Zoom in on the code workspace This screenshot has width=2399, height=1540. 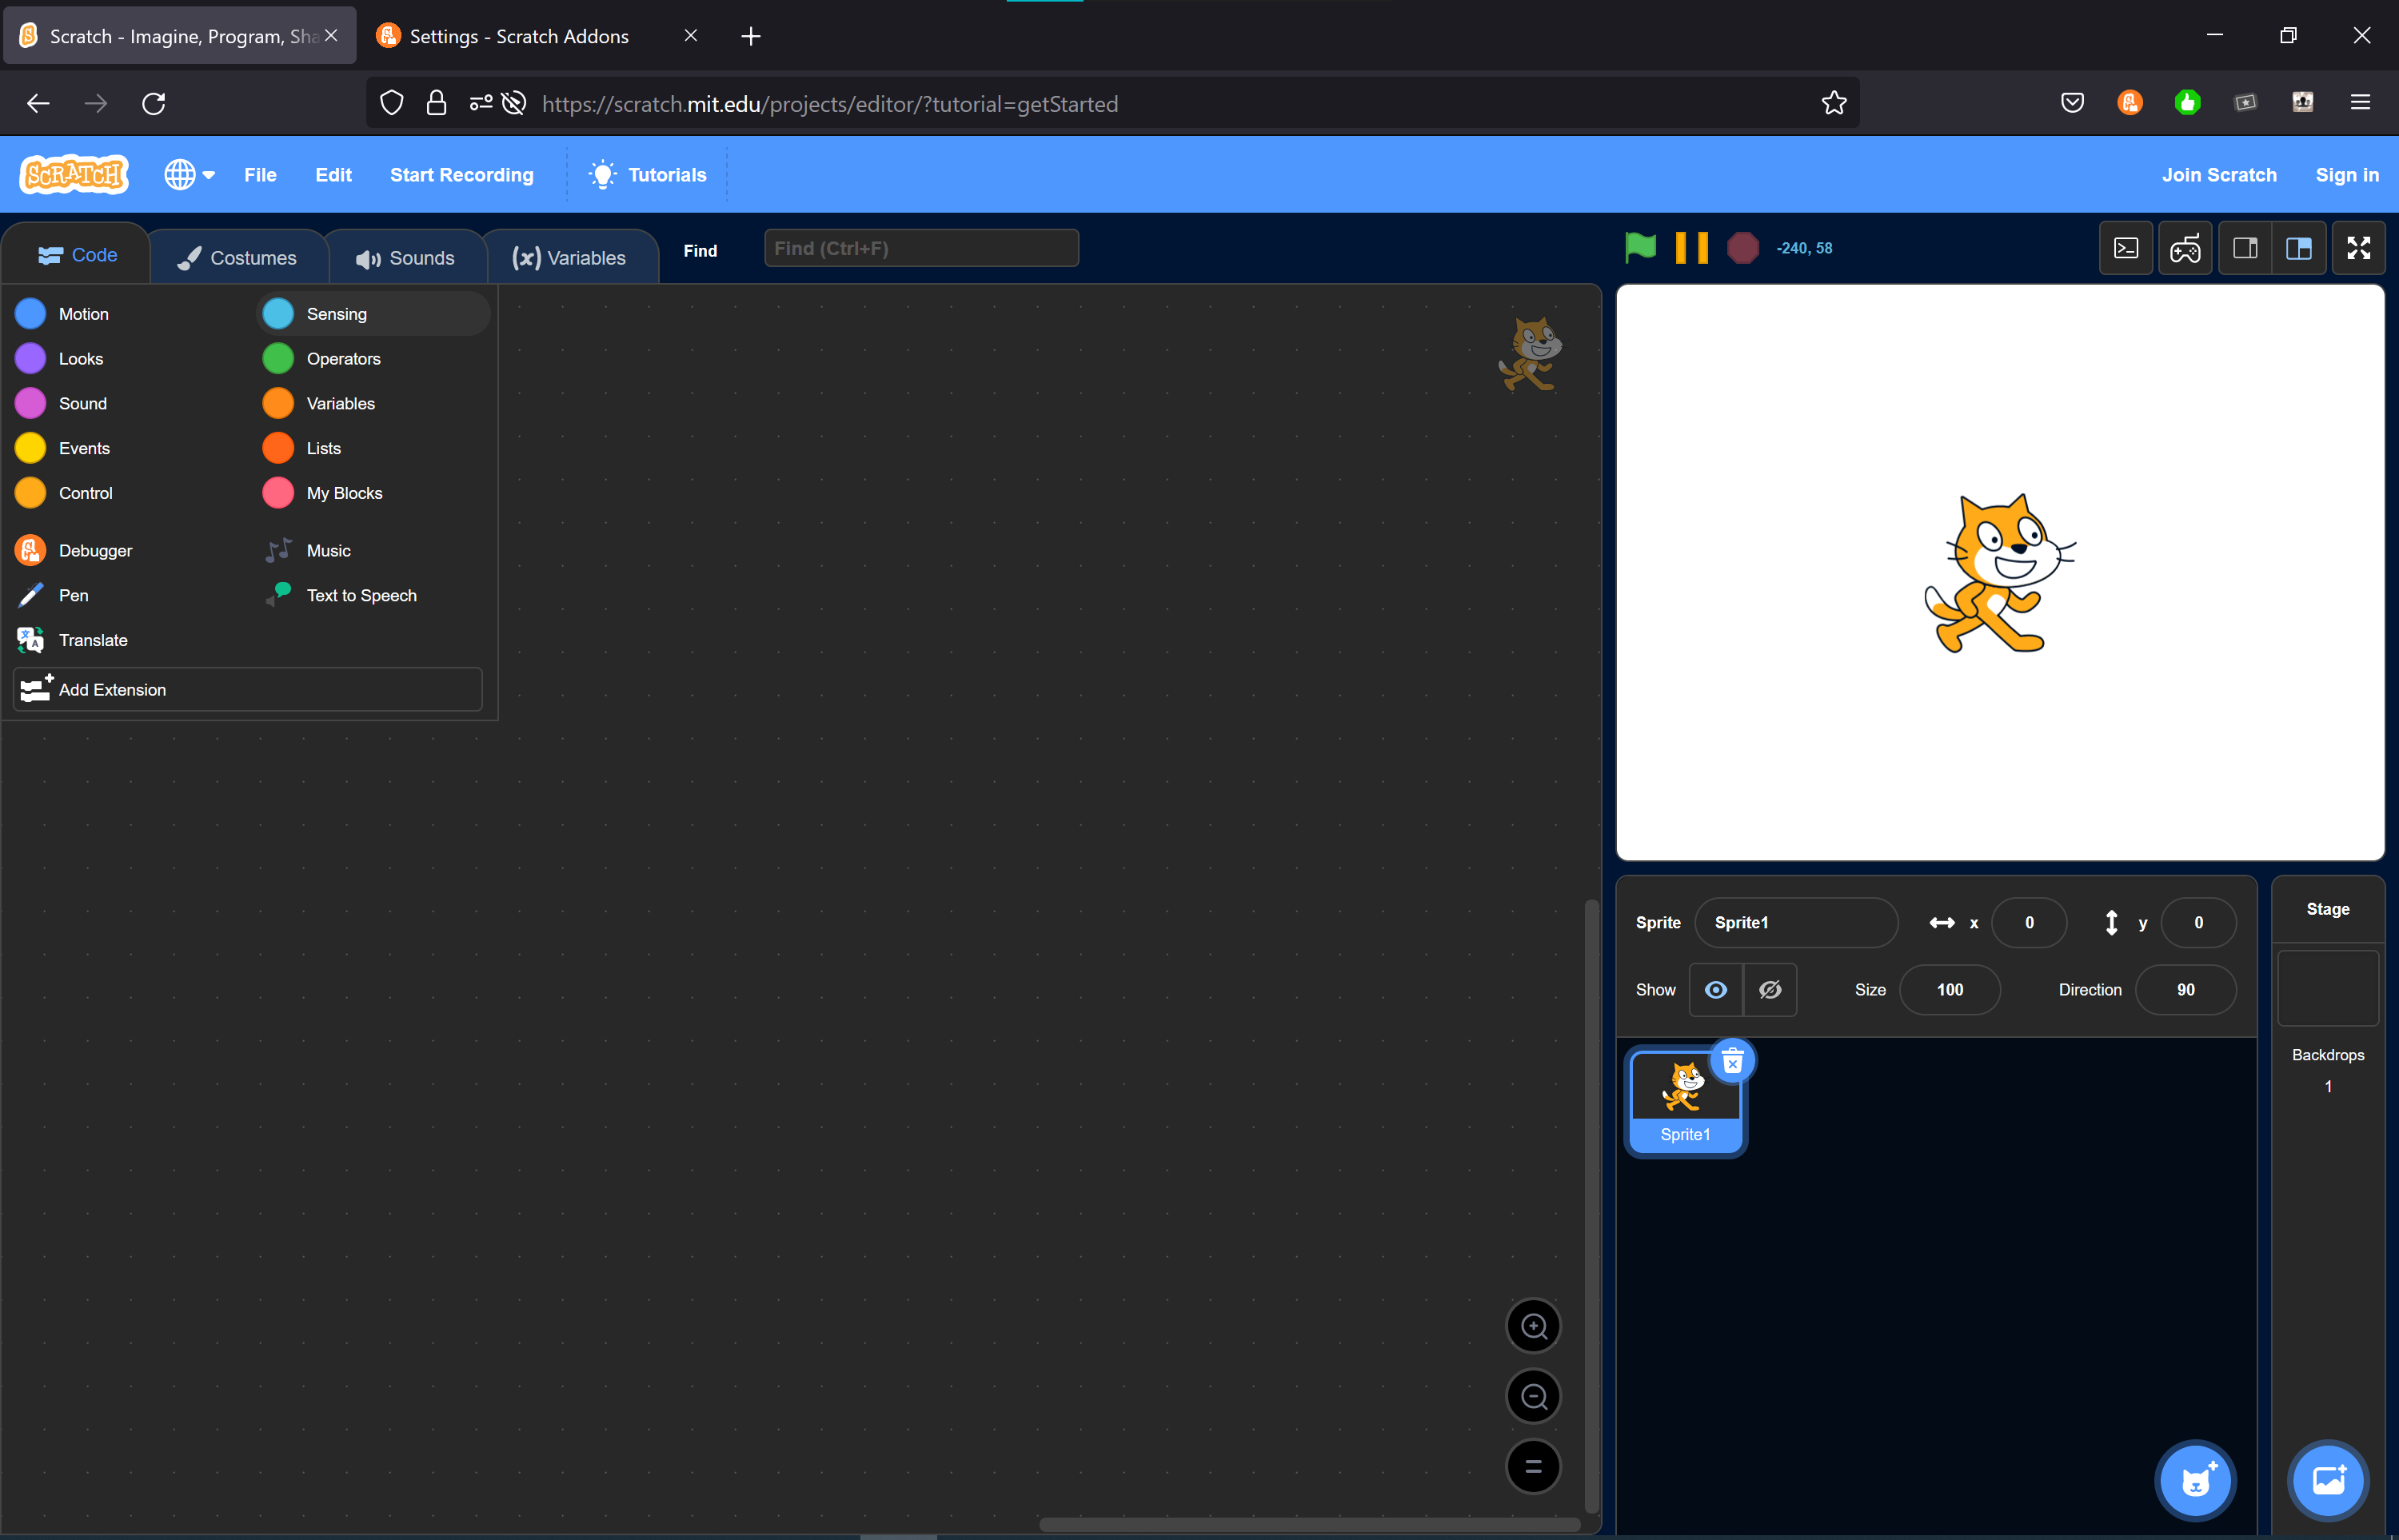point(1534,1325)
